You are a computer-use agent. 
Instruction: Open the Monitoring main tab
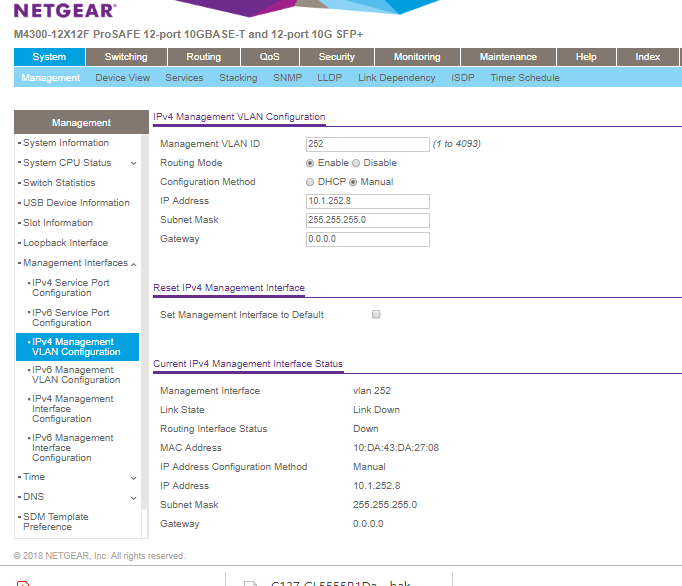coord(417,57)
